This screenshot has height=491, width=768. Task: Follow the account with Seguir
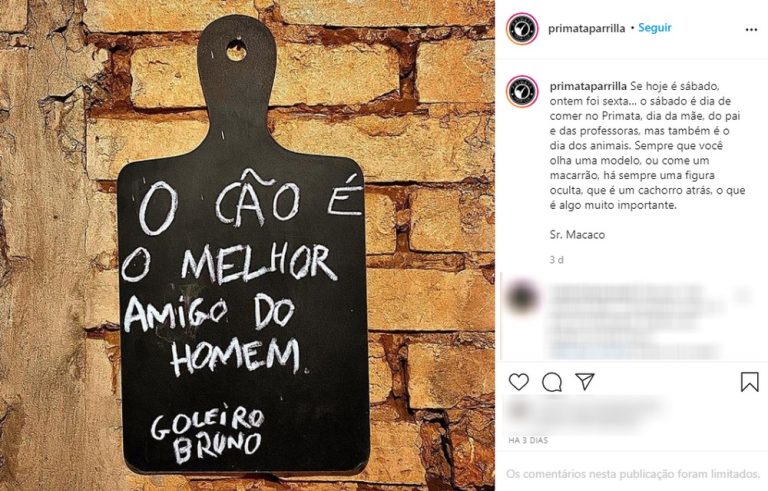(x=654, y=28)
